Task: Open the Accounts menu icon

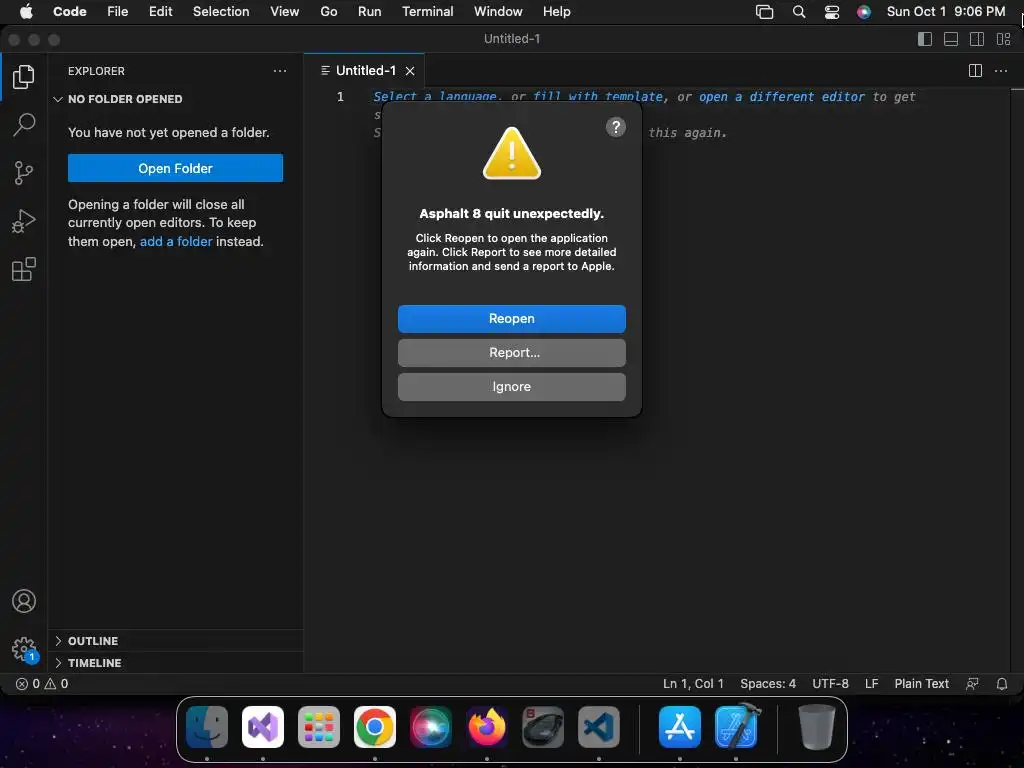Action: coord(24,601)
